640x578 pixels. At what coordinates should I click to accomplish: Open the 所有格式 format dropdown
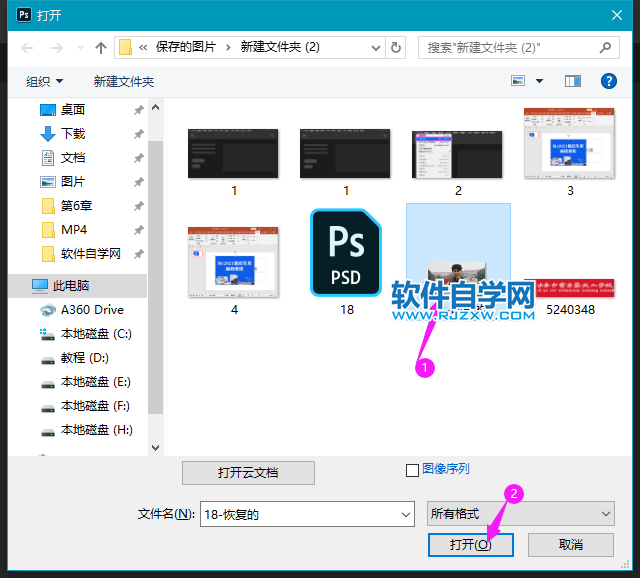click(x=521, y=514)
